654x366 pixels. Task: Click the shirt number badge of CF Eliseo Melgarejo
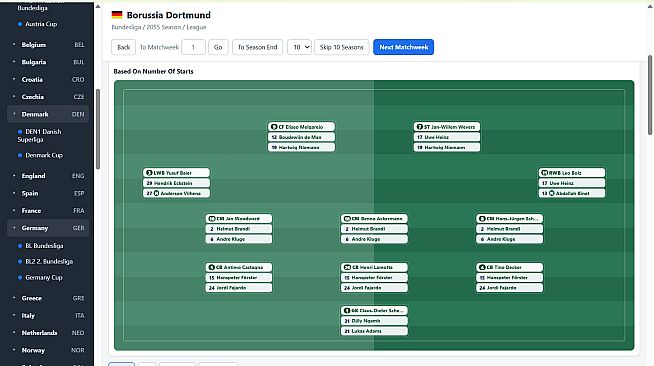(274, 127)
